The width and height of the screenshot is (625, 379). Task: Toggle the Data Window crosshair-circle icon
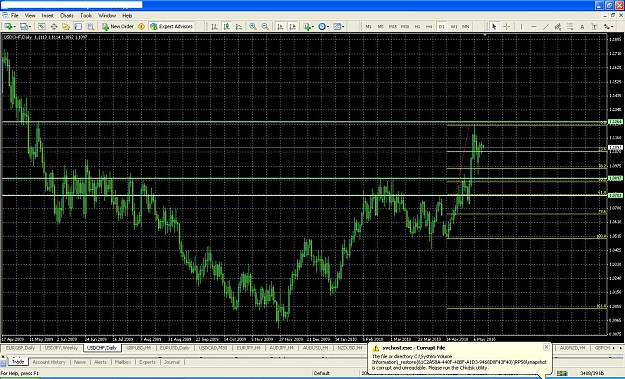click(x=54, y=26)
